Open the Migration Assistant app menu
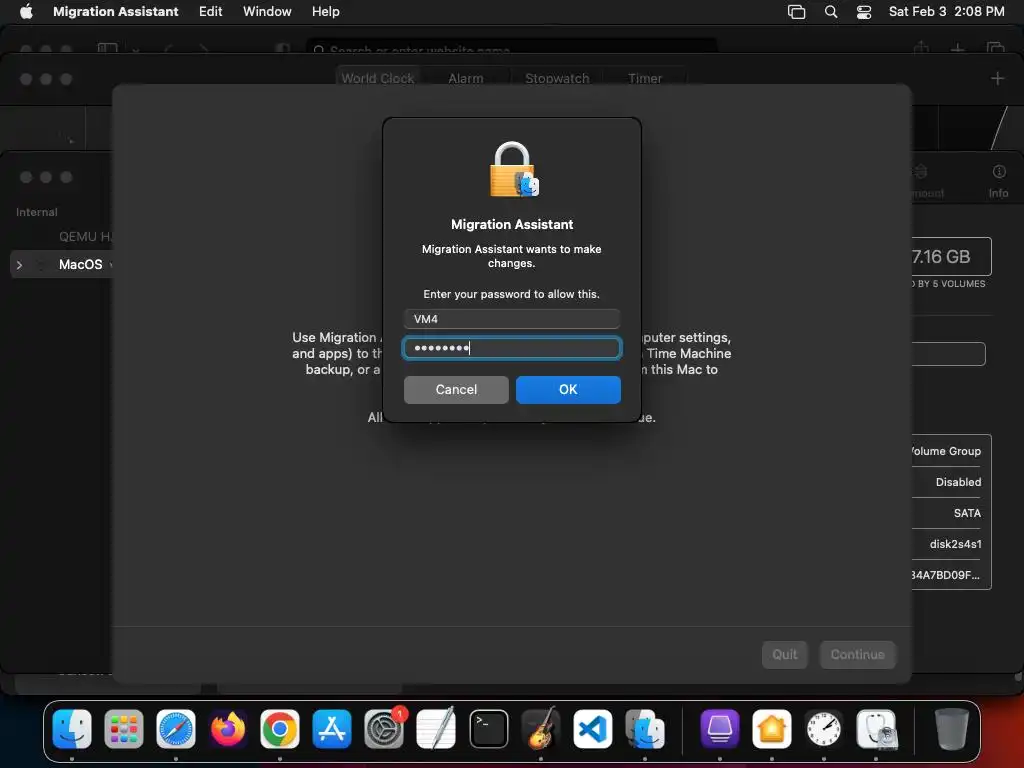The image size is (1024, 768). pos(116,11)
